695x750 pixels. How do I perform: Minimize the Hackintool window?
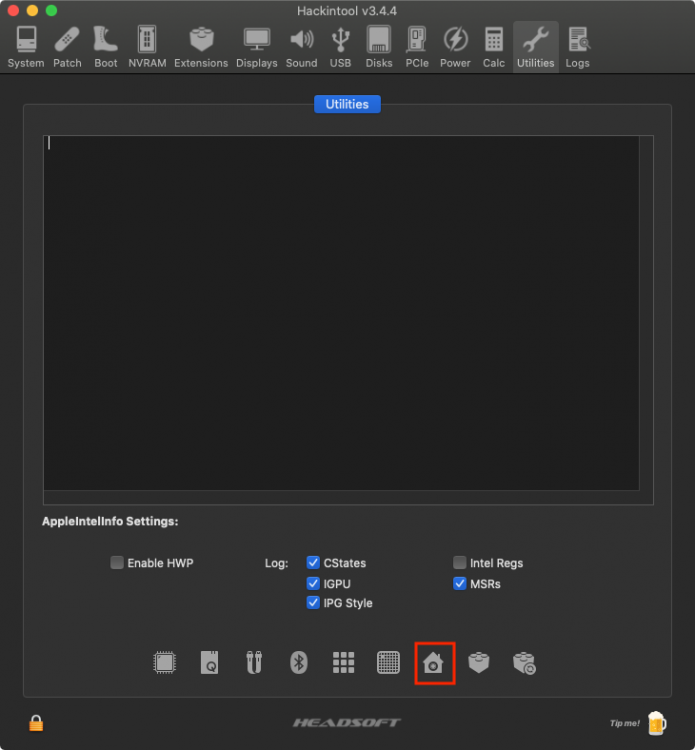[x=32, y=11]
